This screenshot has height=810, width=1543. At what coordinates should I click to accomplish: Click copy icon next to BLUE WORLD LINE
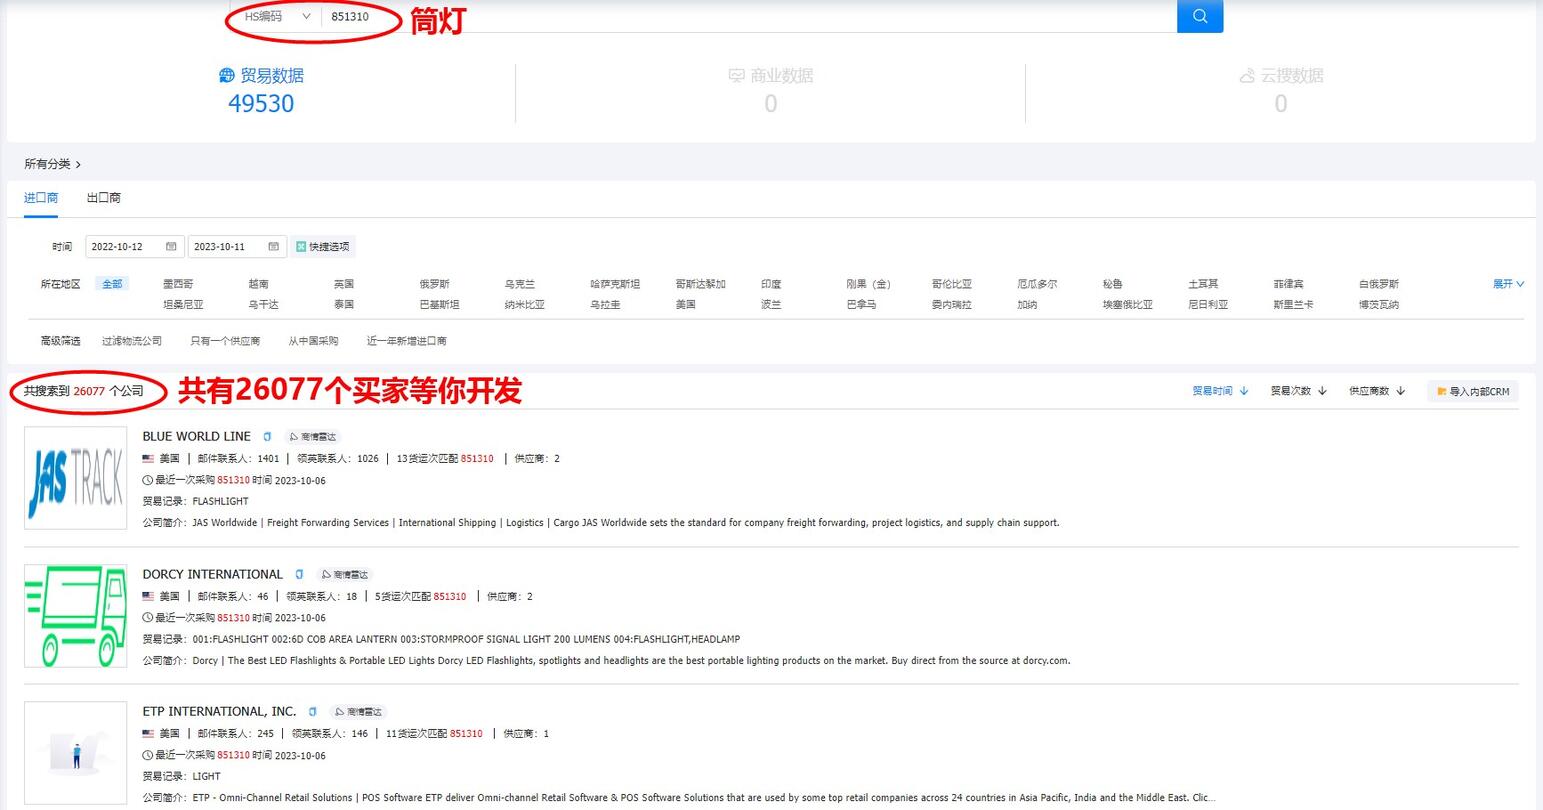[267, 437]
